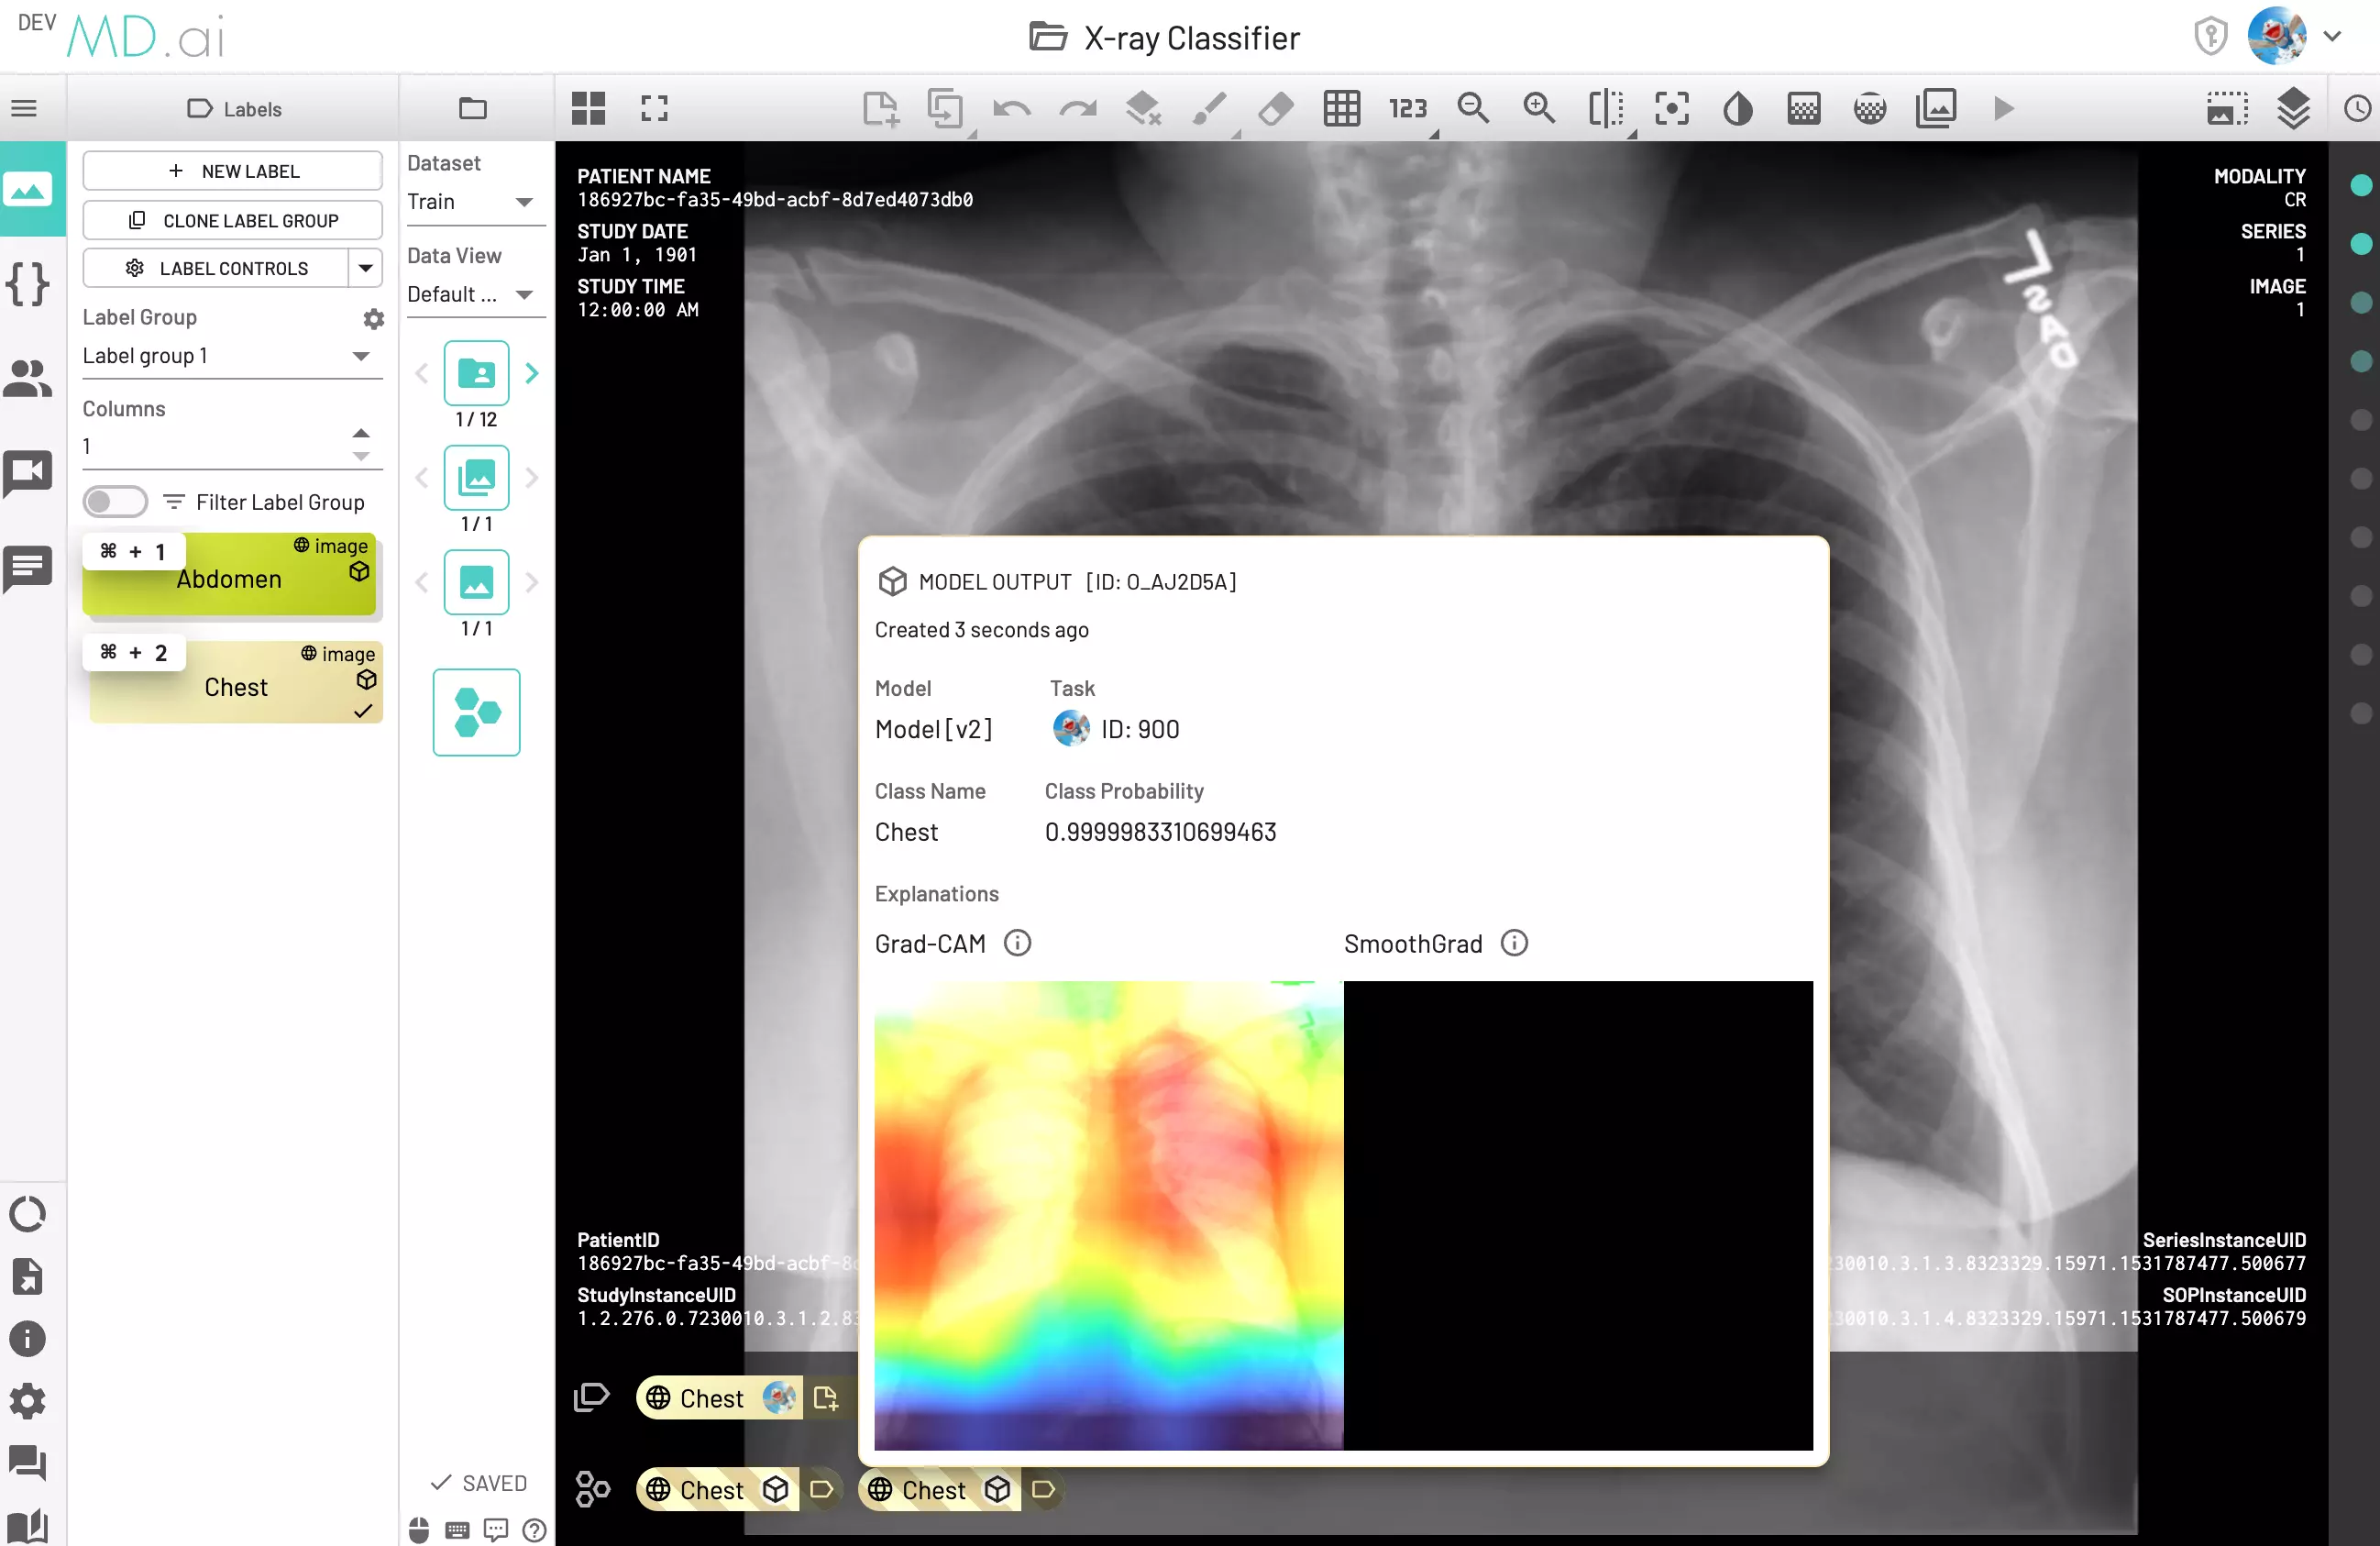
Task: Select the Abdomen image label
Action: tap(230, 577)
